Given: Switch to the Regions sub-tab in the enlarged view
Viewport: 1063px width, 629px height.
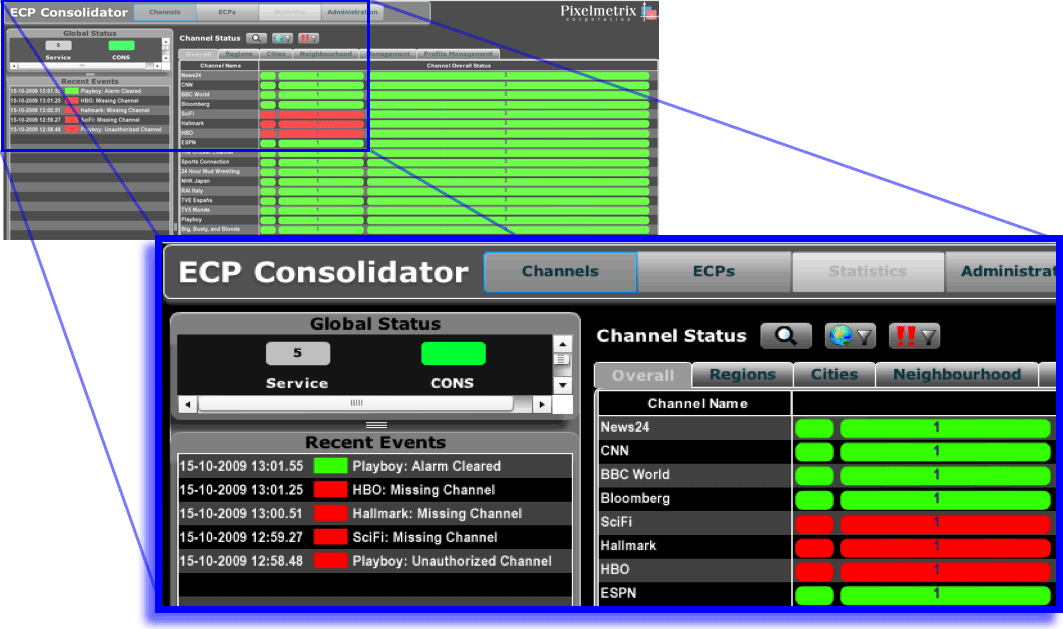Looking at the screenshot, I should click(x=742, y=375).
